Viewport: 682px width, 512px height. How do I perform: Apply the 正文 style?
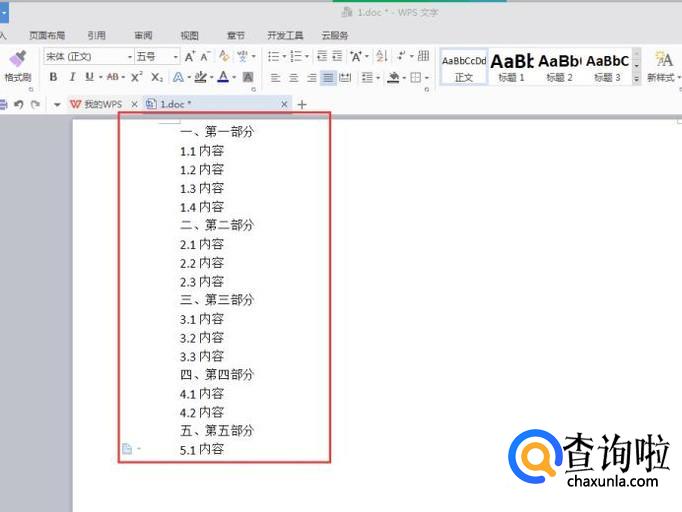coord(464,67)
